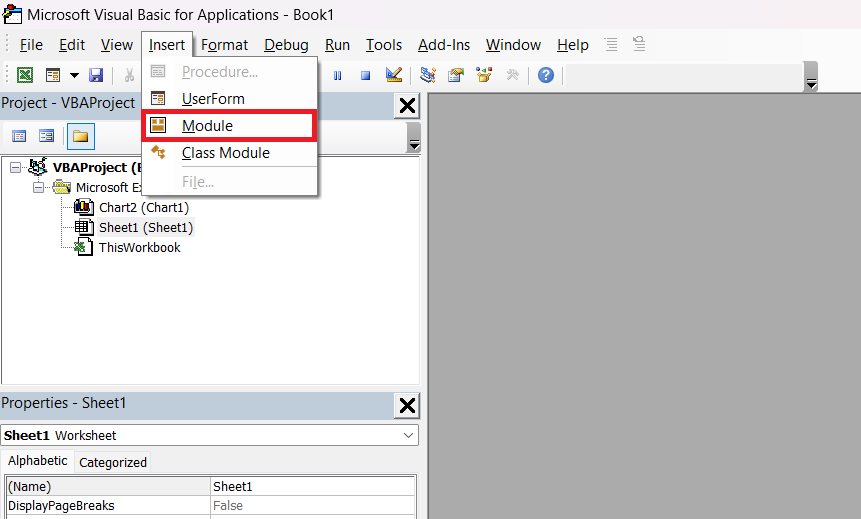
Task: Click the Module icon in Insert menu
Action: 158,125
